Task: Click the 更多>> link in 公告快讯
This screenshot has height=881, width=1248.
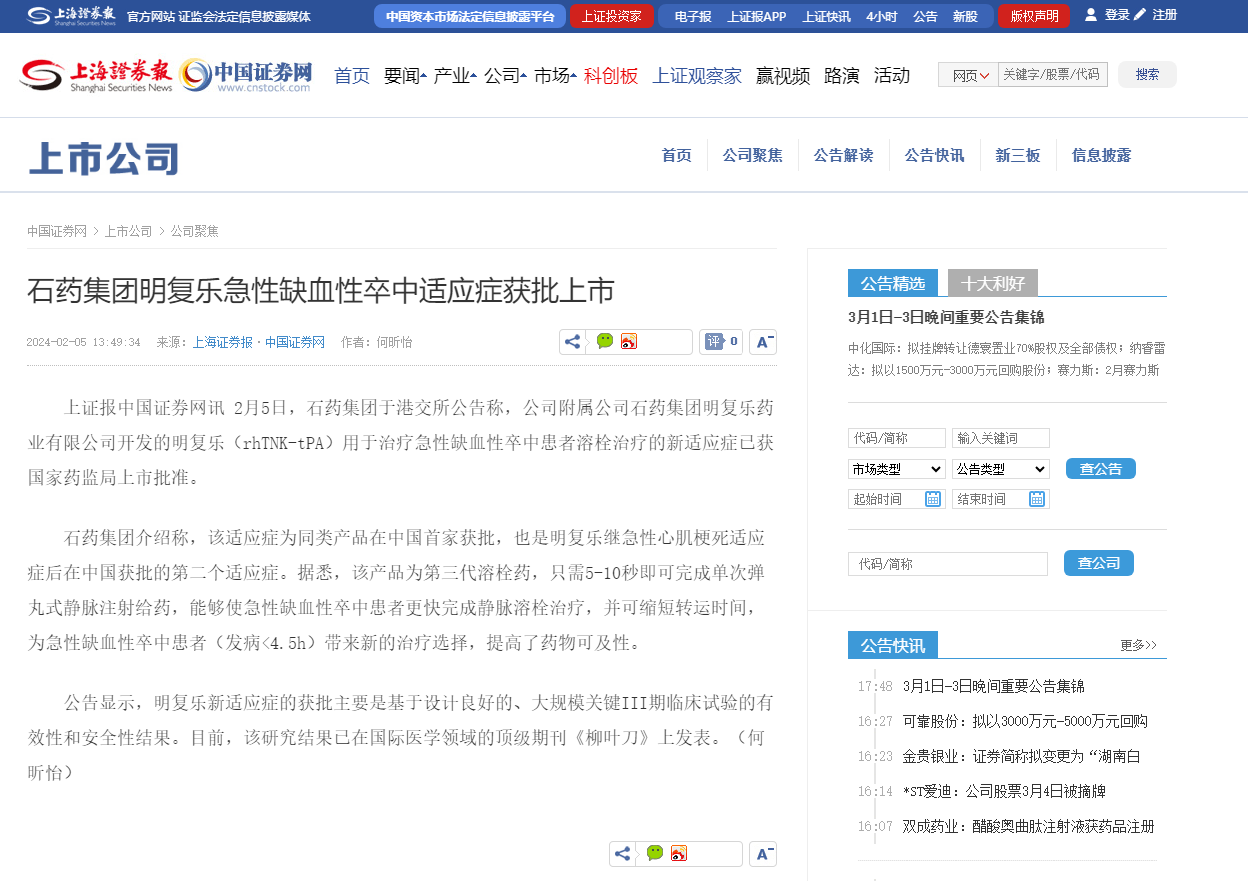Action: click(x=1138, y=646)
